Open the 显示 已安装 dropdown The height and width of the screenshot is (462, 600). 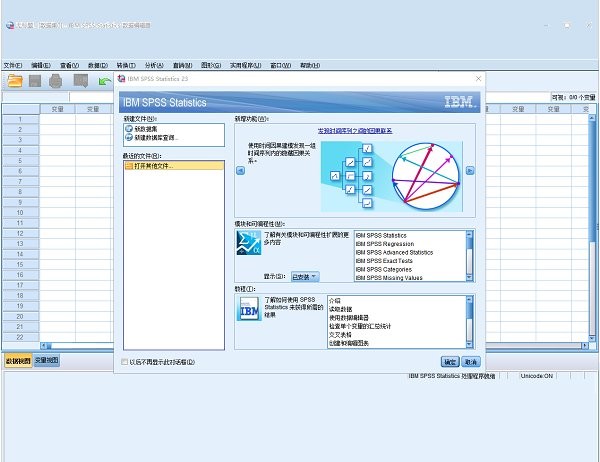point(304,276)
